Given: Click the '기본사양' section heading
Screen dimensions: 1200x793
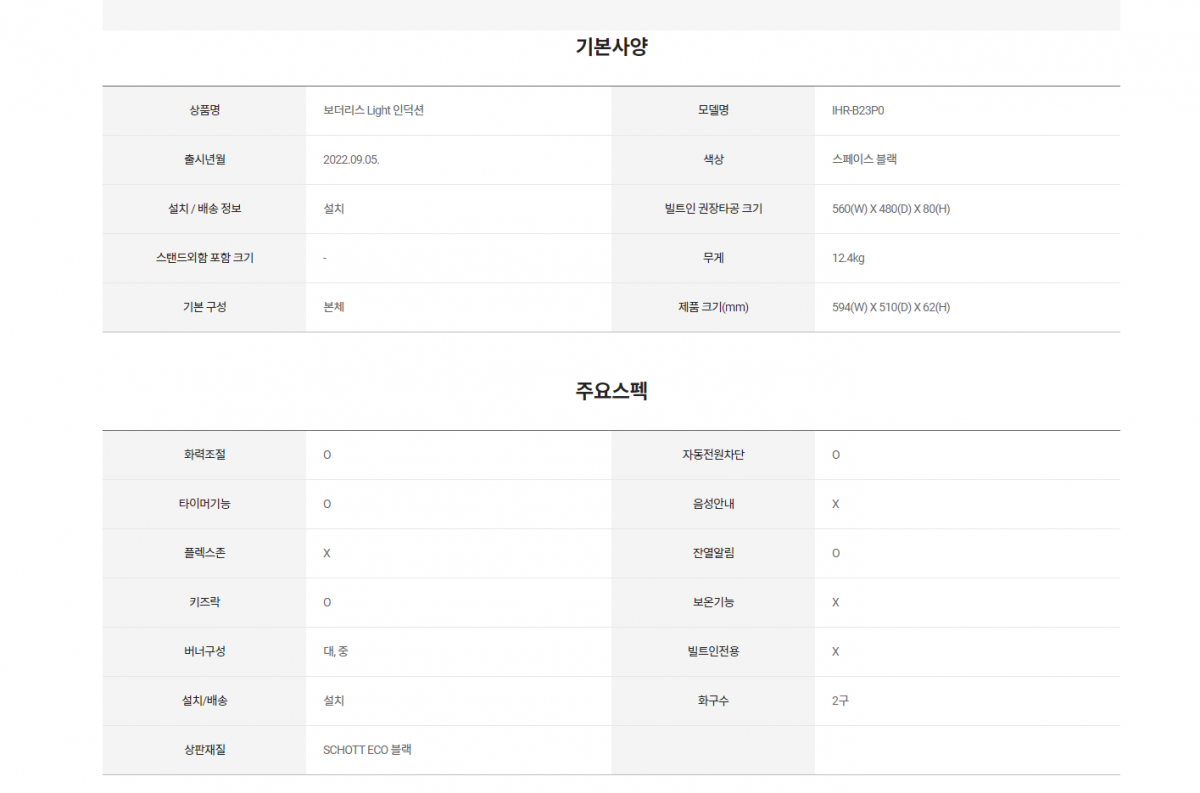Looking at the screenshot, I should click(611, 46).
